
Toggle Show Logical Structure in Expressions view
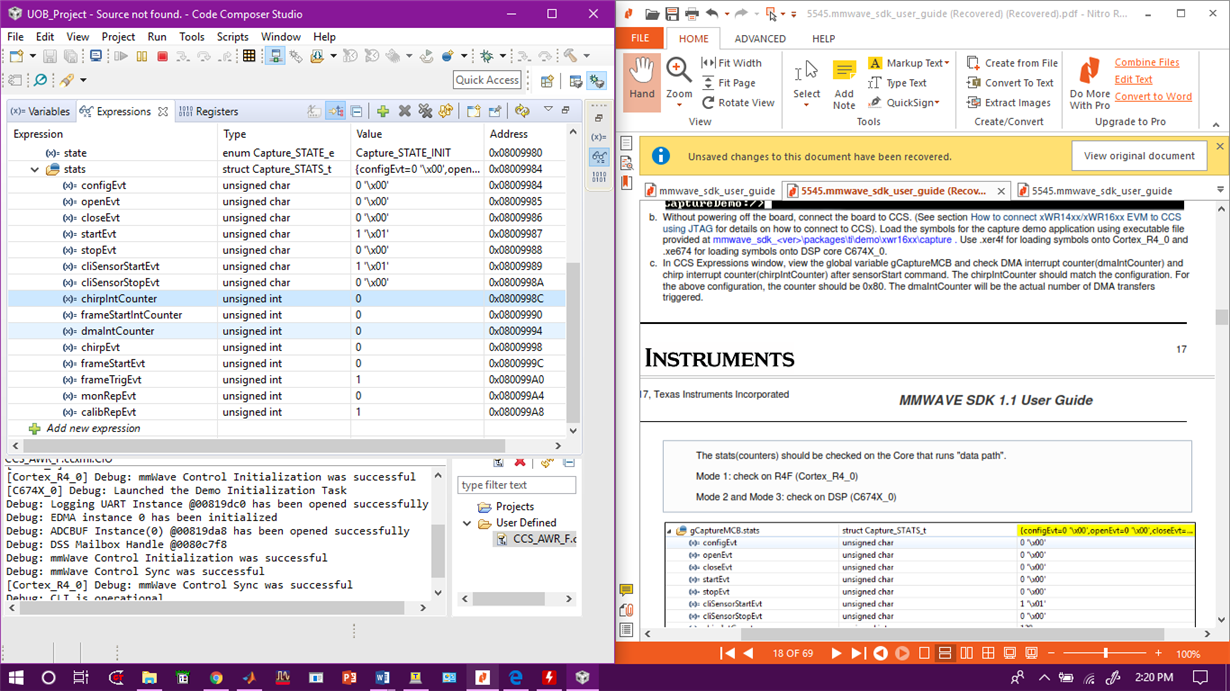pos(335,111)
